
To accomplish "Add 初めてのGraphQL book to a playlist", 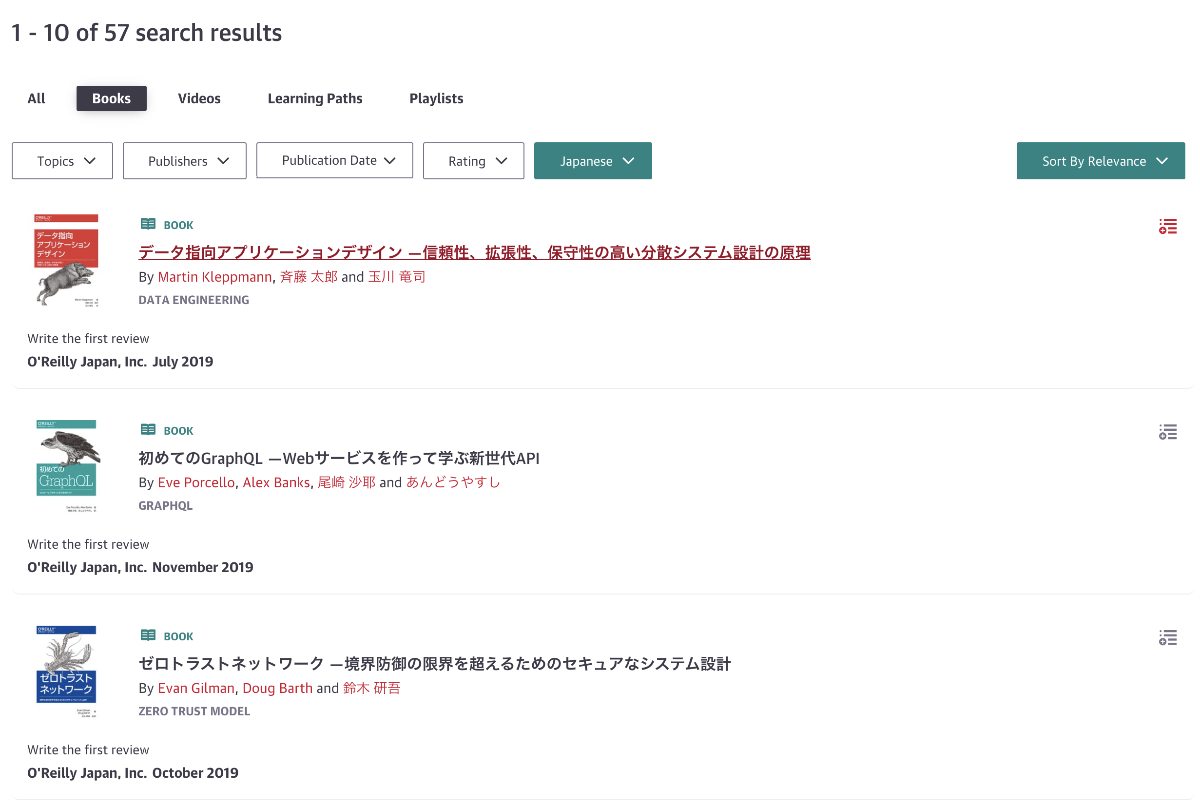I will coord(1168,432).
